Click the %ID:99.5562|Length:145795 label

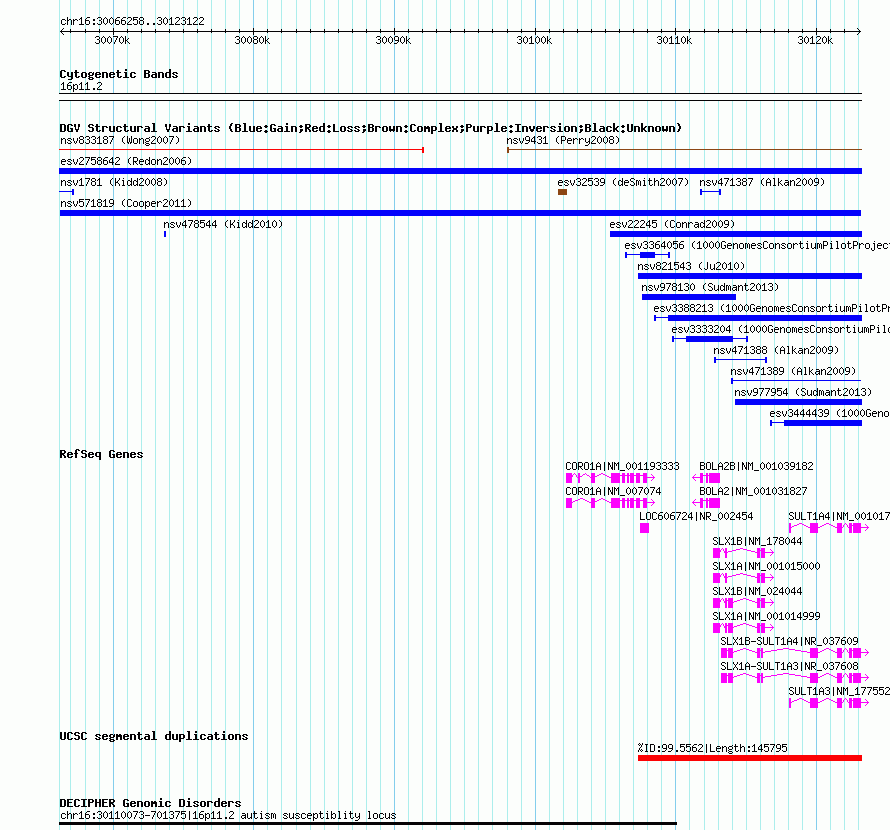(x=712, y=748)
